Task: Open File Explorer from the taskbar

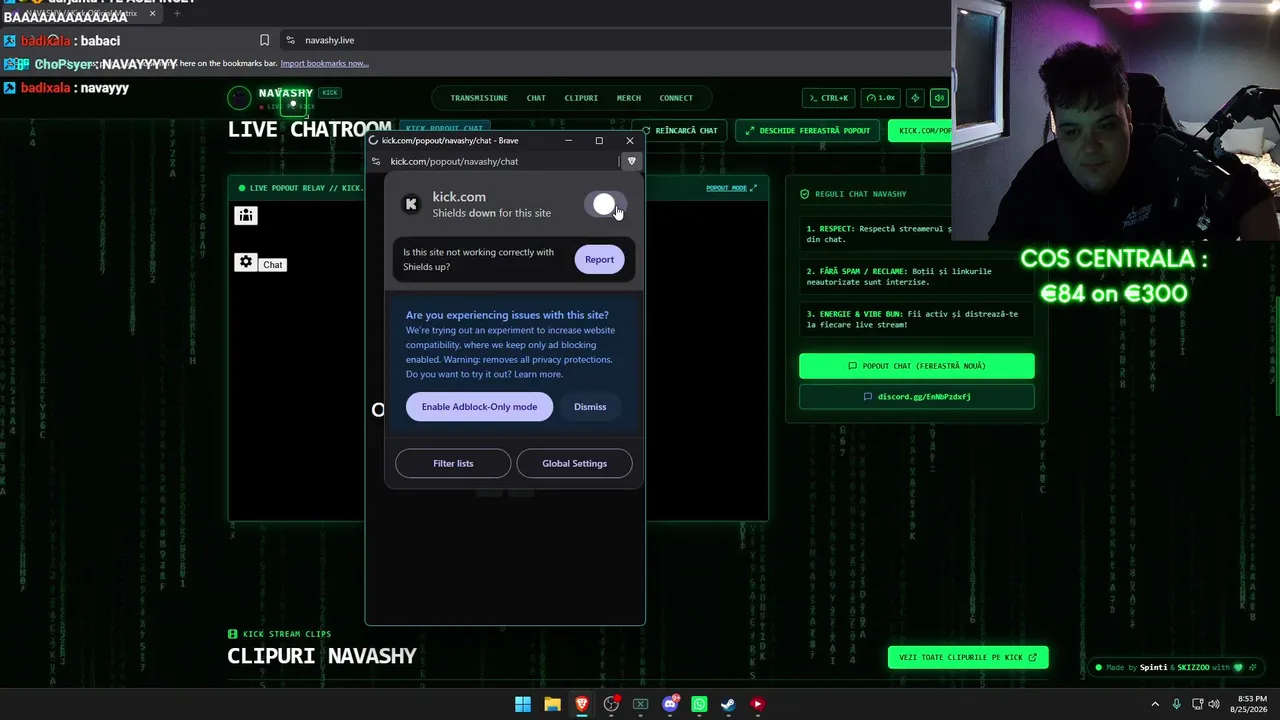Action: (x=552, y=704)
